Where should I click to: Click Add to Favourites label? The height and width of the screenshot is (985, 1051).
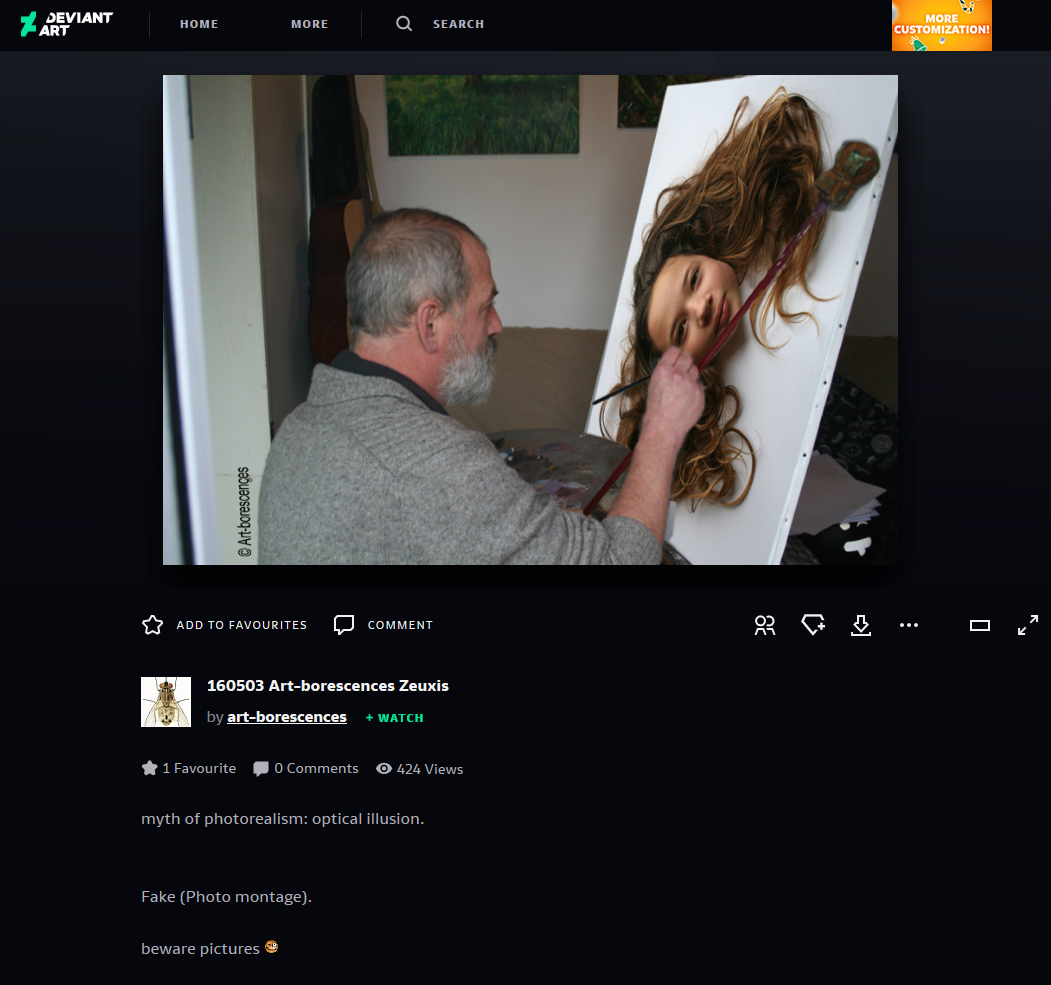(241, 625)
